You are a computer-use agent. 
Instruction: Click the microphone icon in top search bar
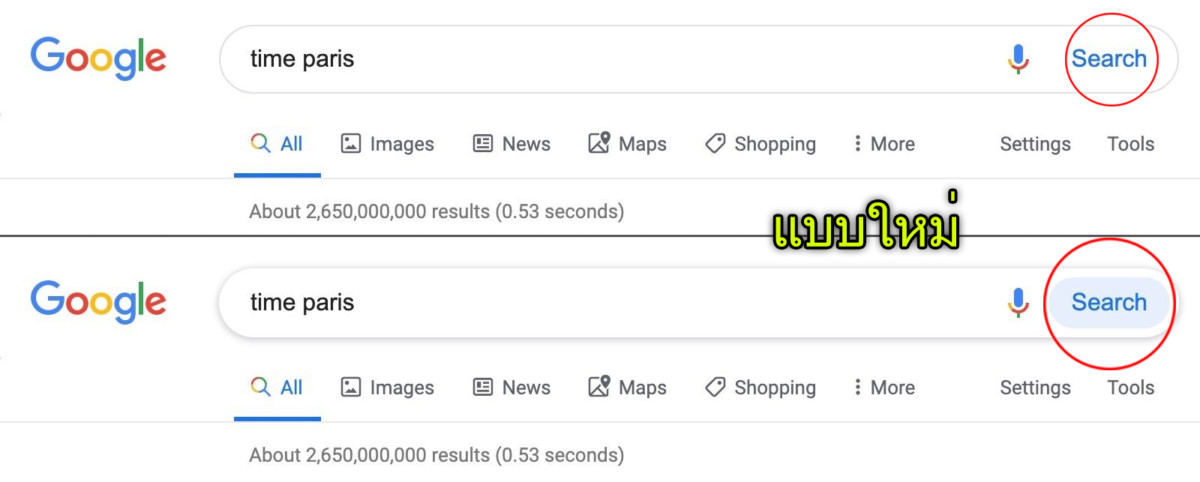pyautogui.click(x=1018, y=59)
